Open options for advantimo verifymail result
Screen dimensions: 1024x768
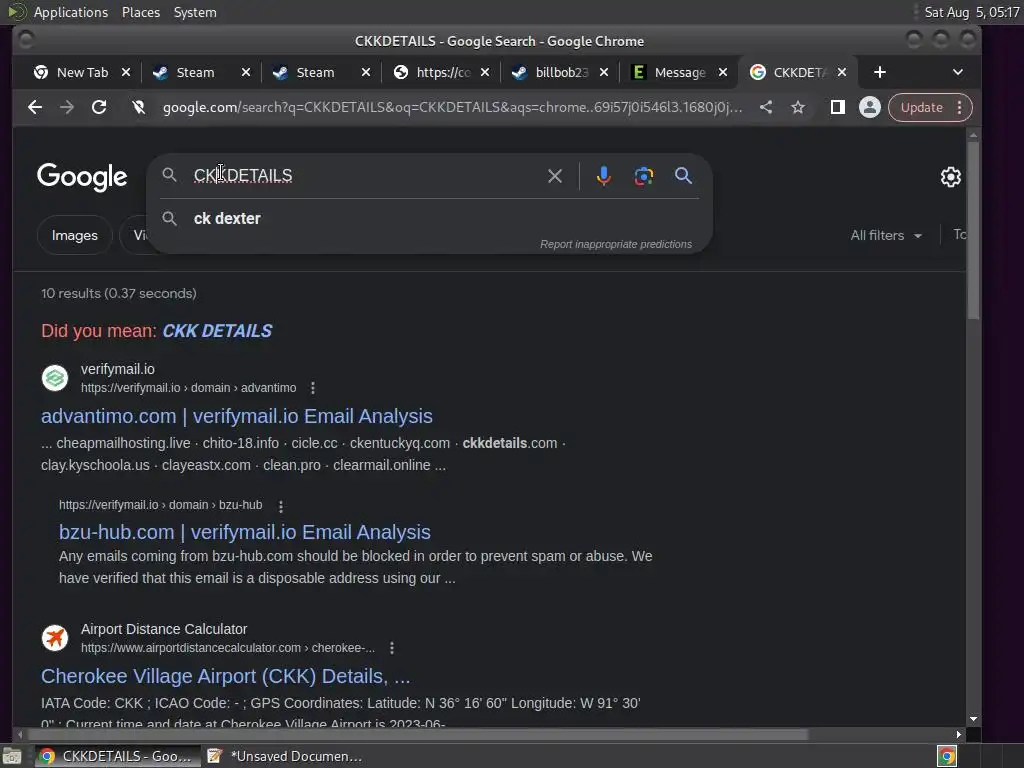click(x=313, y=388)
